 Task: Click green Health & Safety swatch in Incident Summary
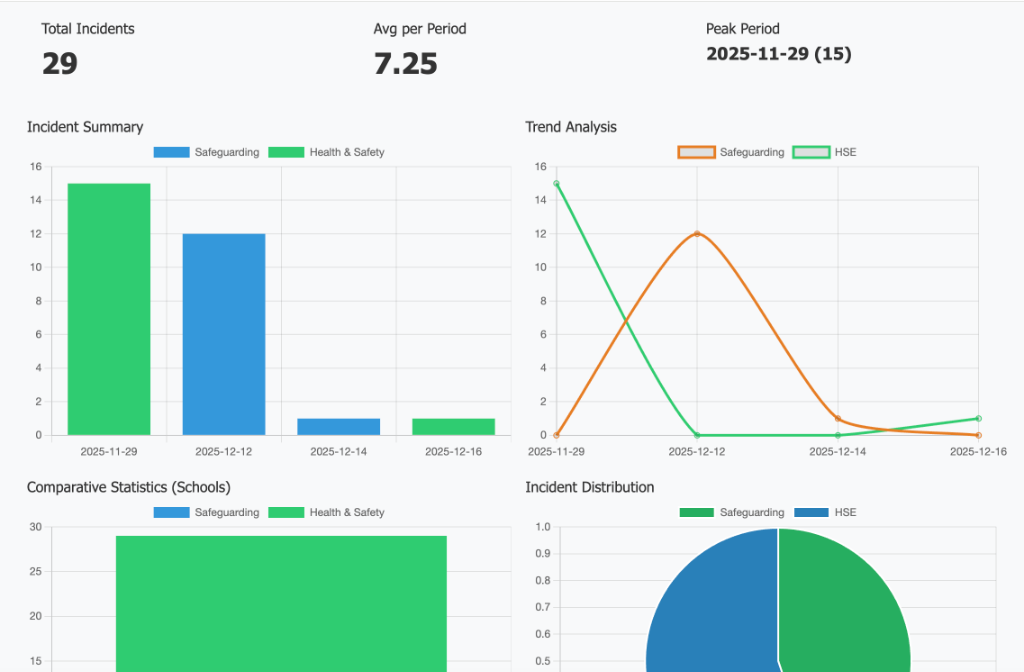286,152
